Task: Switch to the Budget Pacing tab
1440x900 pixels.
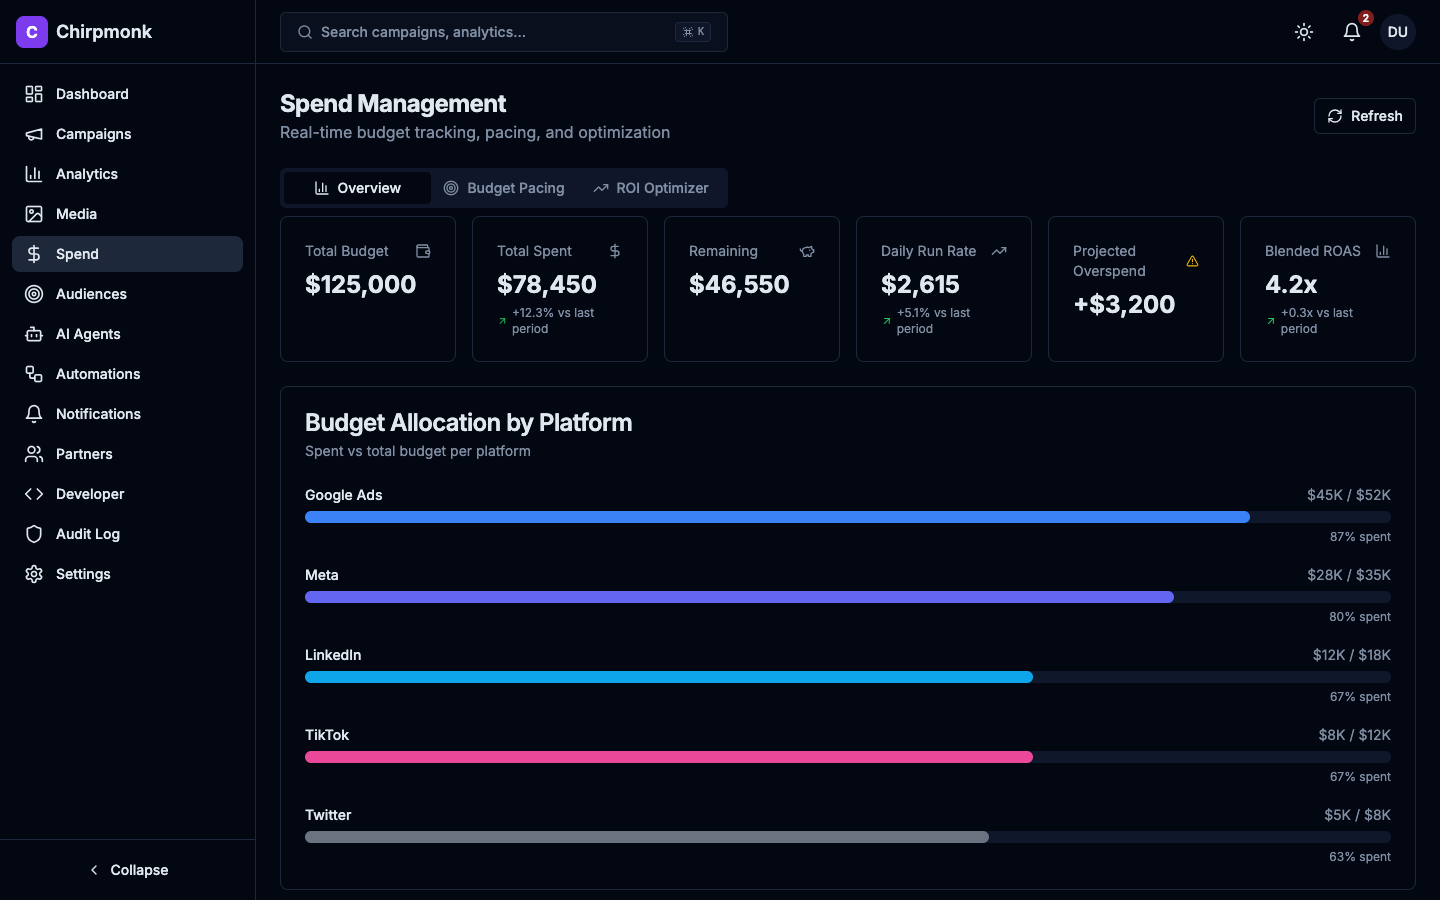Action: tap(505, 188)
